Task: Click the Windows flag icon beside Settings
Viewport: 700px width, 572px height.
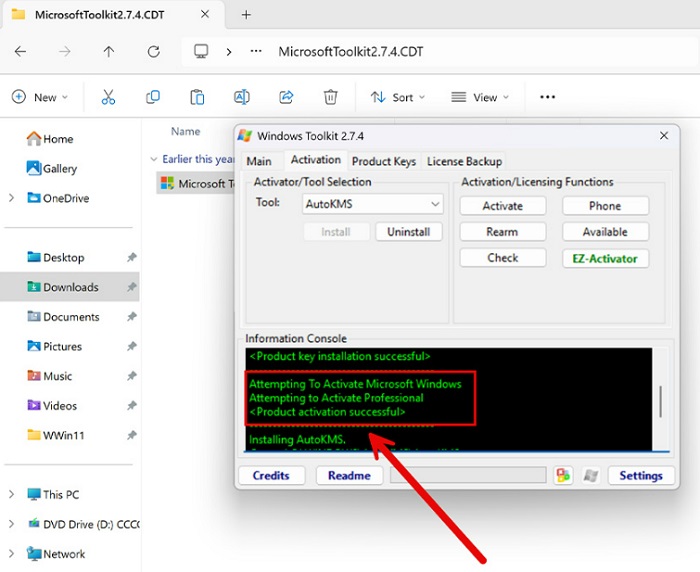Action: coord(591,476)
